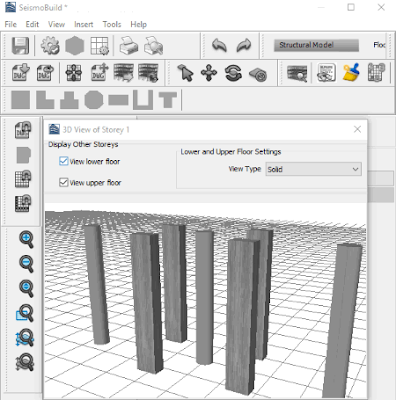Screen dimensions: 396x400
Task: Click the building storeys cursor icon
Action: pos(148,73)
